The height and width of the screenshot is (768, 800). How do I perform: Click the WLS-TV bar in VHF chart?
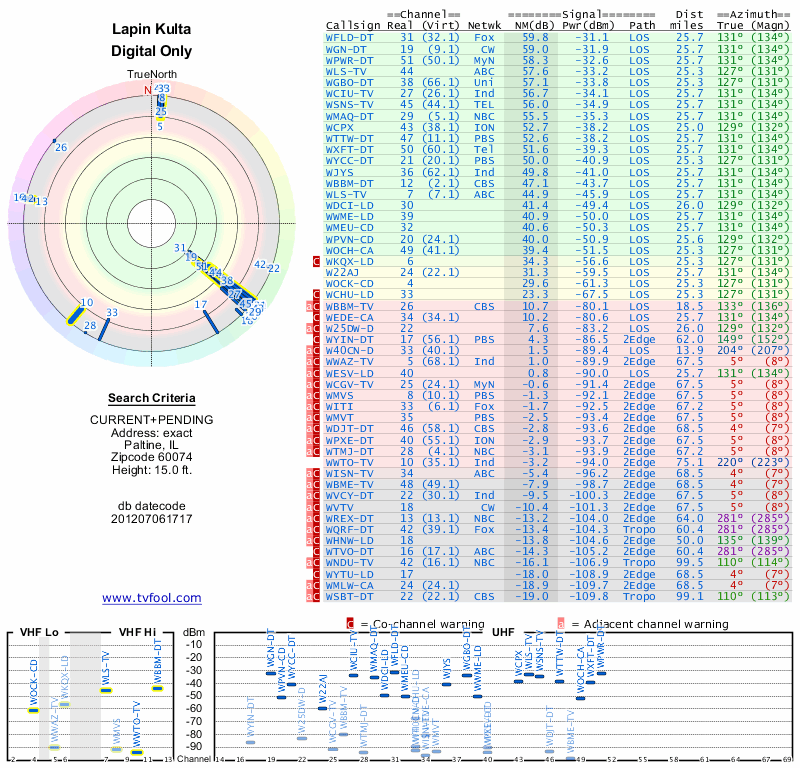[x=105, y=690]
